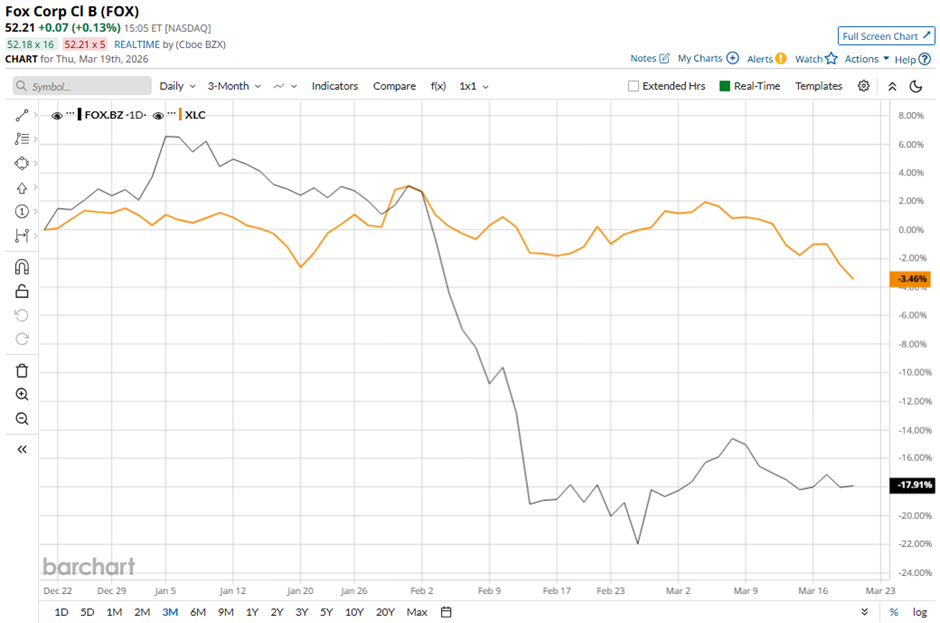Screen dimensions: 940x623
Task: Choose the shapes drawing tool
Action: (x=22, y=163)
